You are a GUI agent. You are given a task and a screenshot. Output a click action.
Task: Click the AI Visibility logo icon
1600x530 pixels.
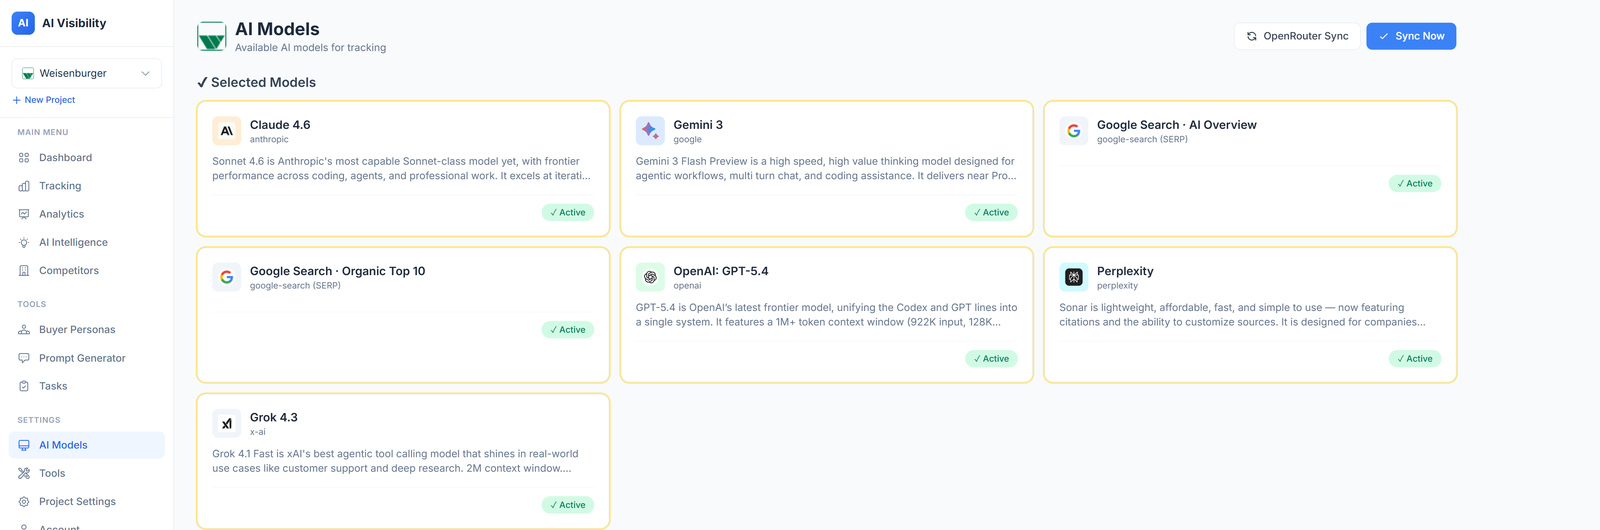(x=23, y=23)
